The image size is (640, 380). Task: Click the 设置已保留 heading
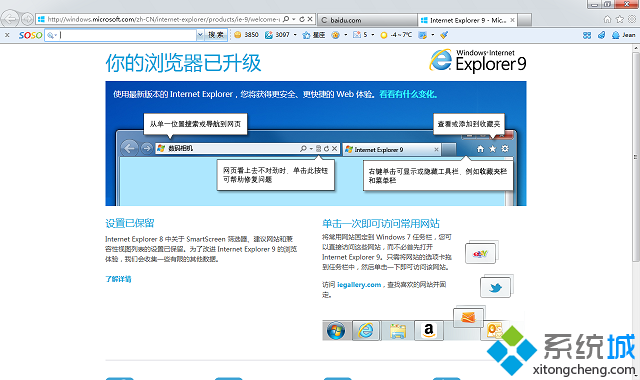point(130,223)
